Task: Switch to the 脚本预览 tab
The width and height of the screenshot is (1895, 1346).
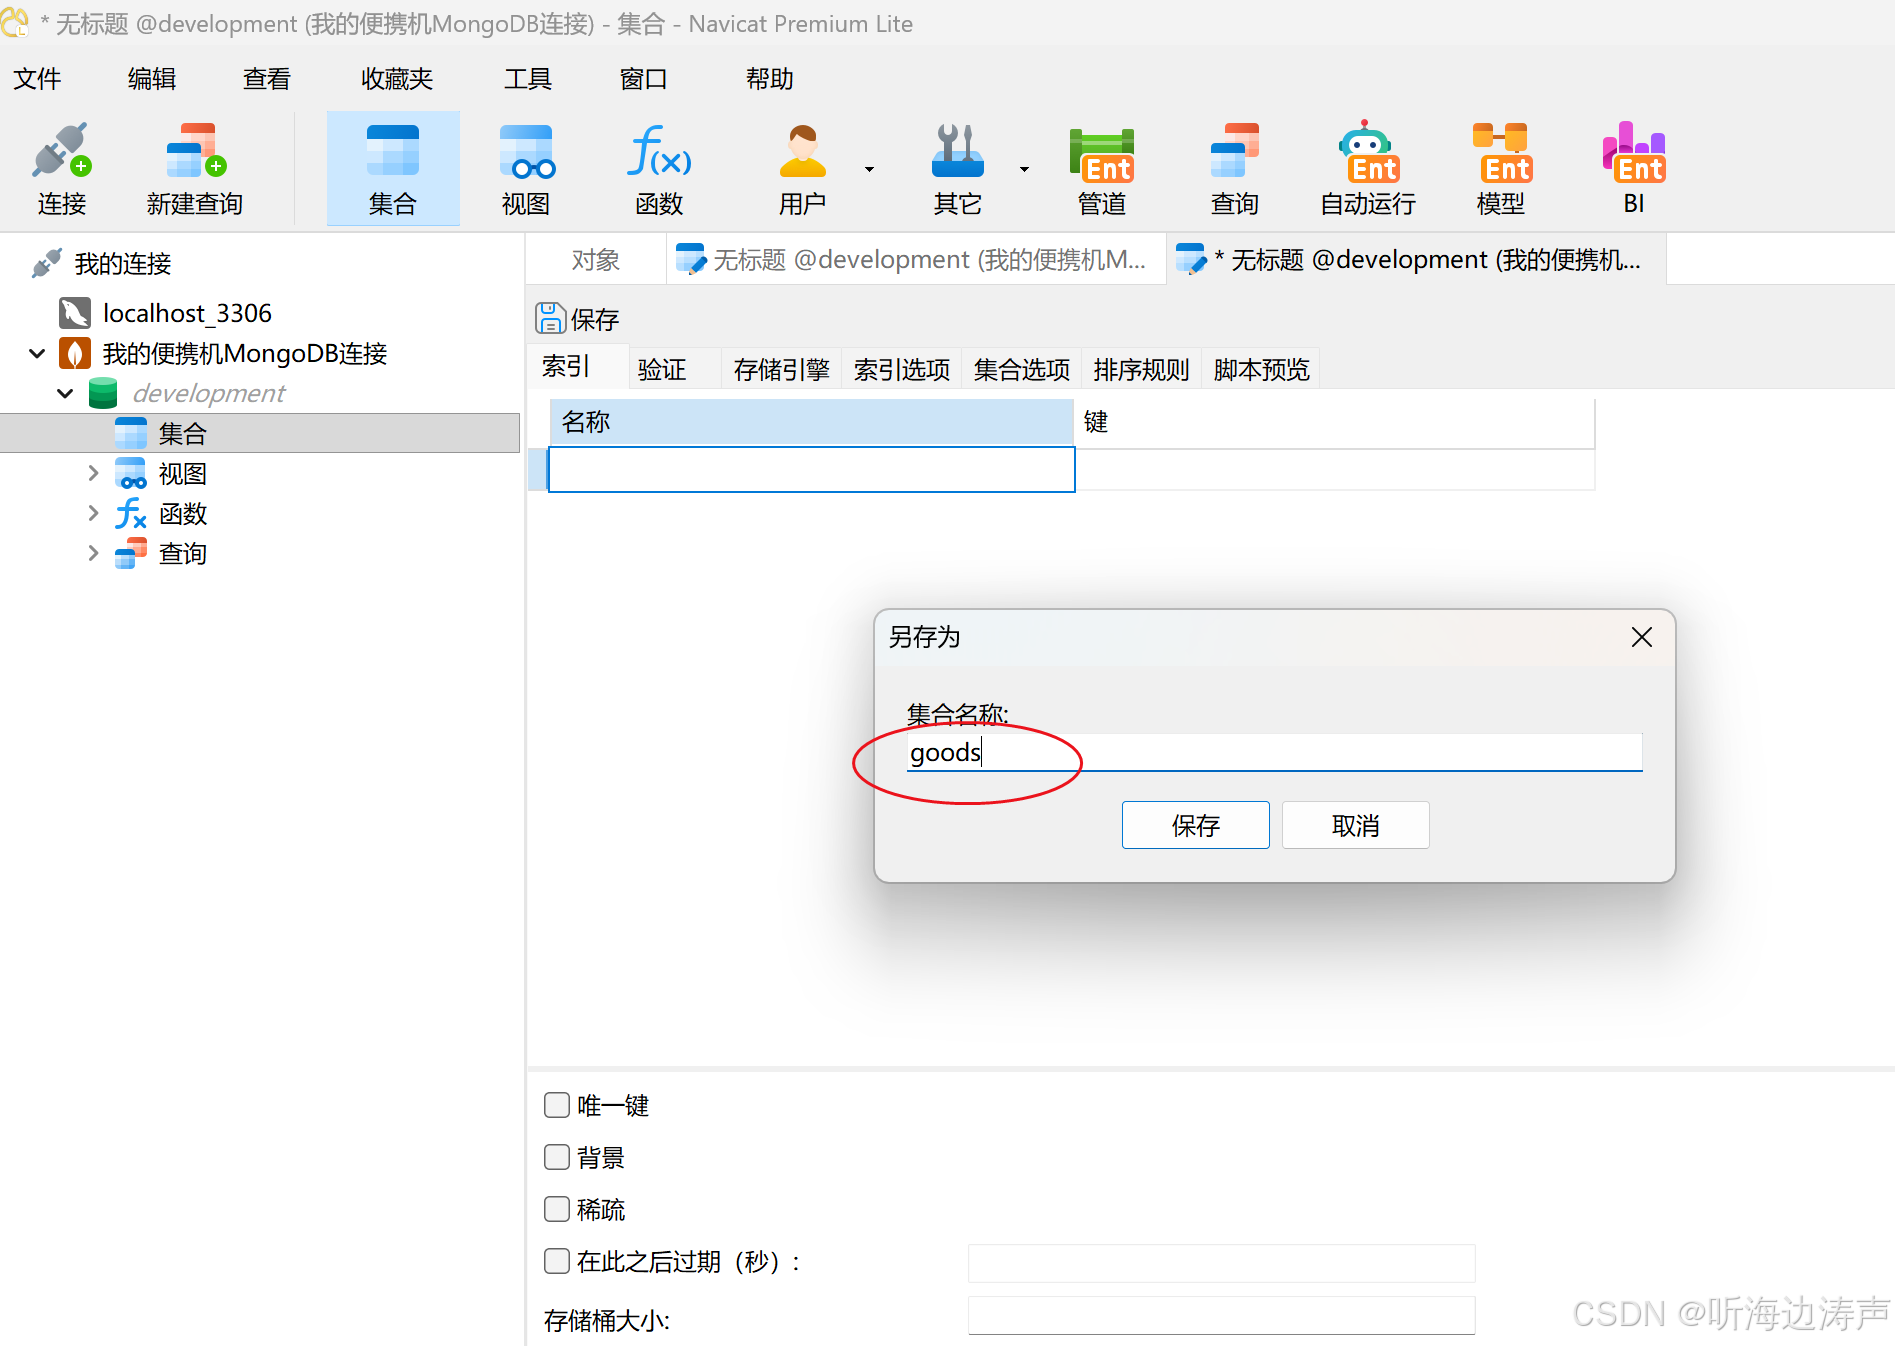Action: click(x=1260, y=369)
